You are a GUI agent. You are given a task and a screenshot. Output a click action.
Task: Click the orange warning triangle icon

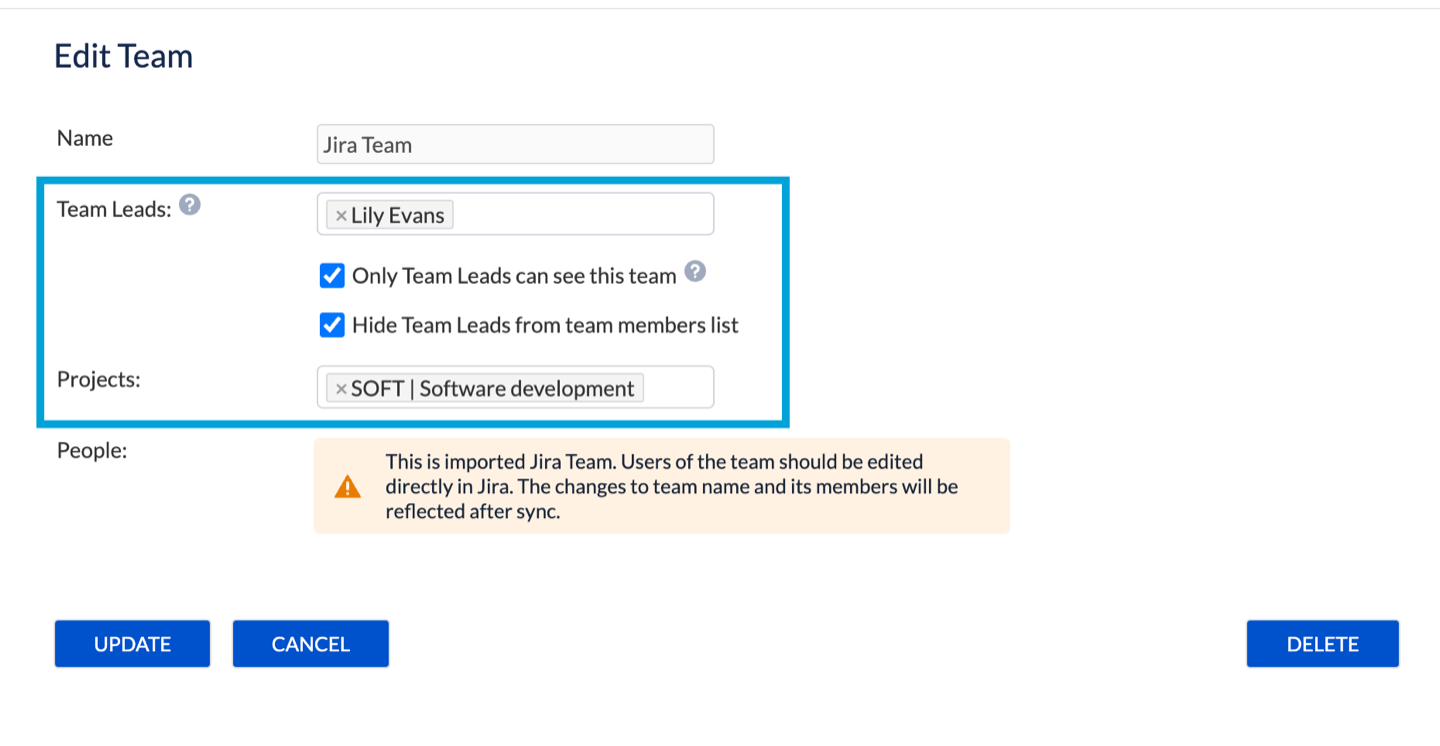pyautogui.click(x=348, y=487)
